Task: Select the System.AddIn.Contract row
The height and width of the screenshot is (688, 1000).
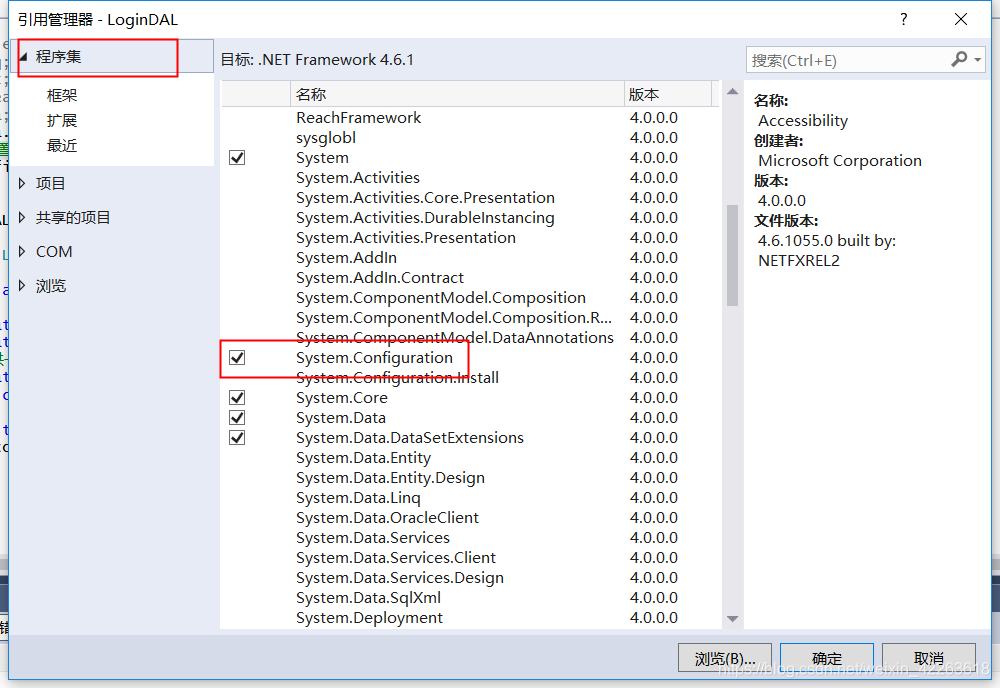Action: (x=470, y=278)
